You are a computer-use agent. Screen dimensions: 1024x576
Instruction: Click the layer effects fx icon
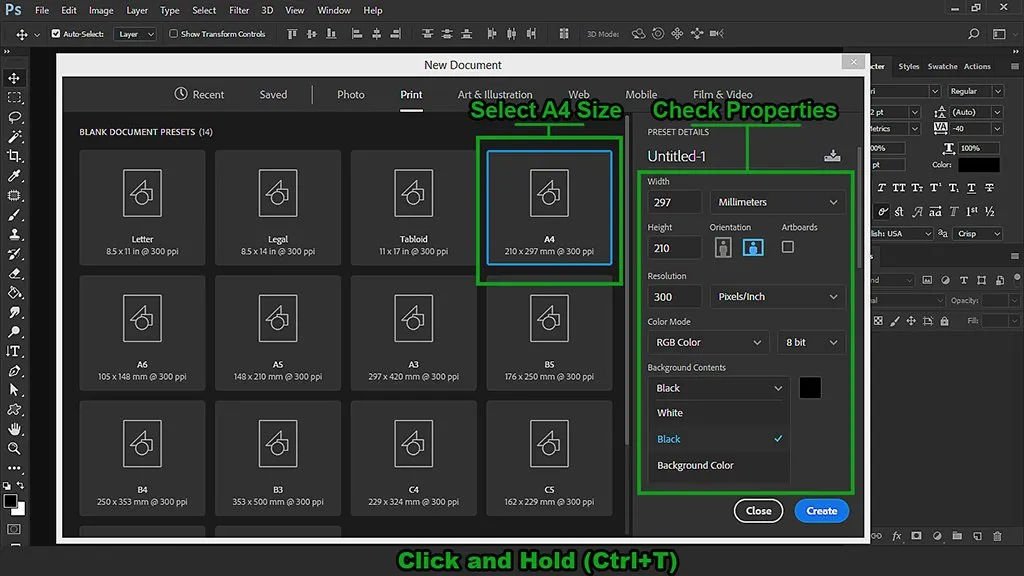click(x=897, y=536)
